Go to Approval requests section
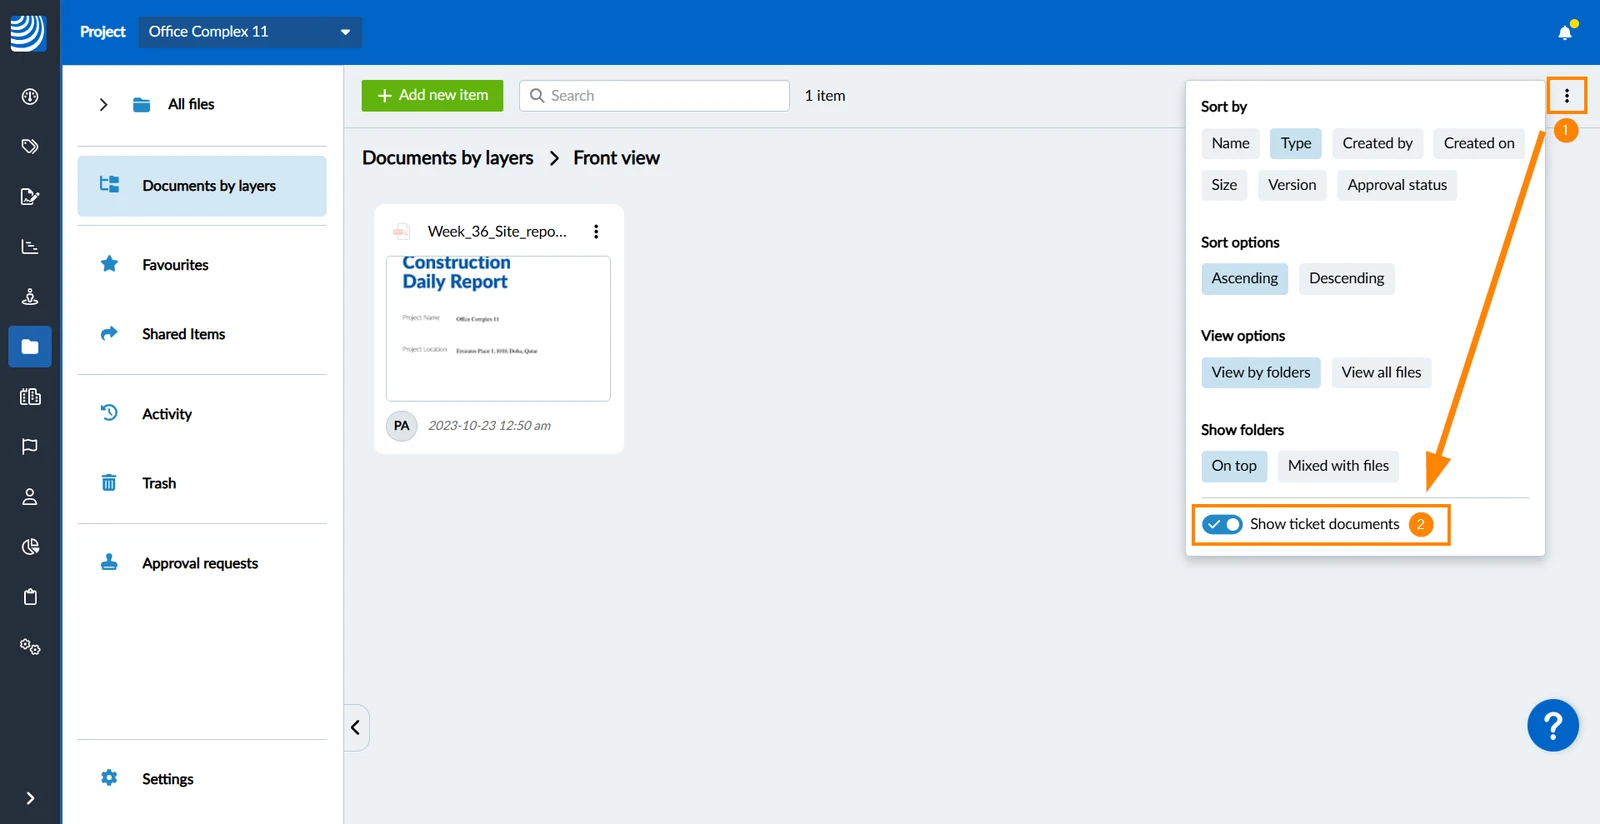 [x=202, y=563]
